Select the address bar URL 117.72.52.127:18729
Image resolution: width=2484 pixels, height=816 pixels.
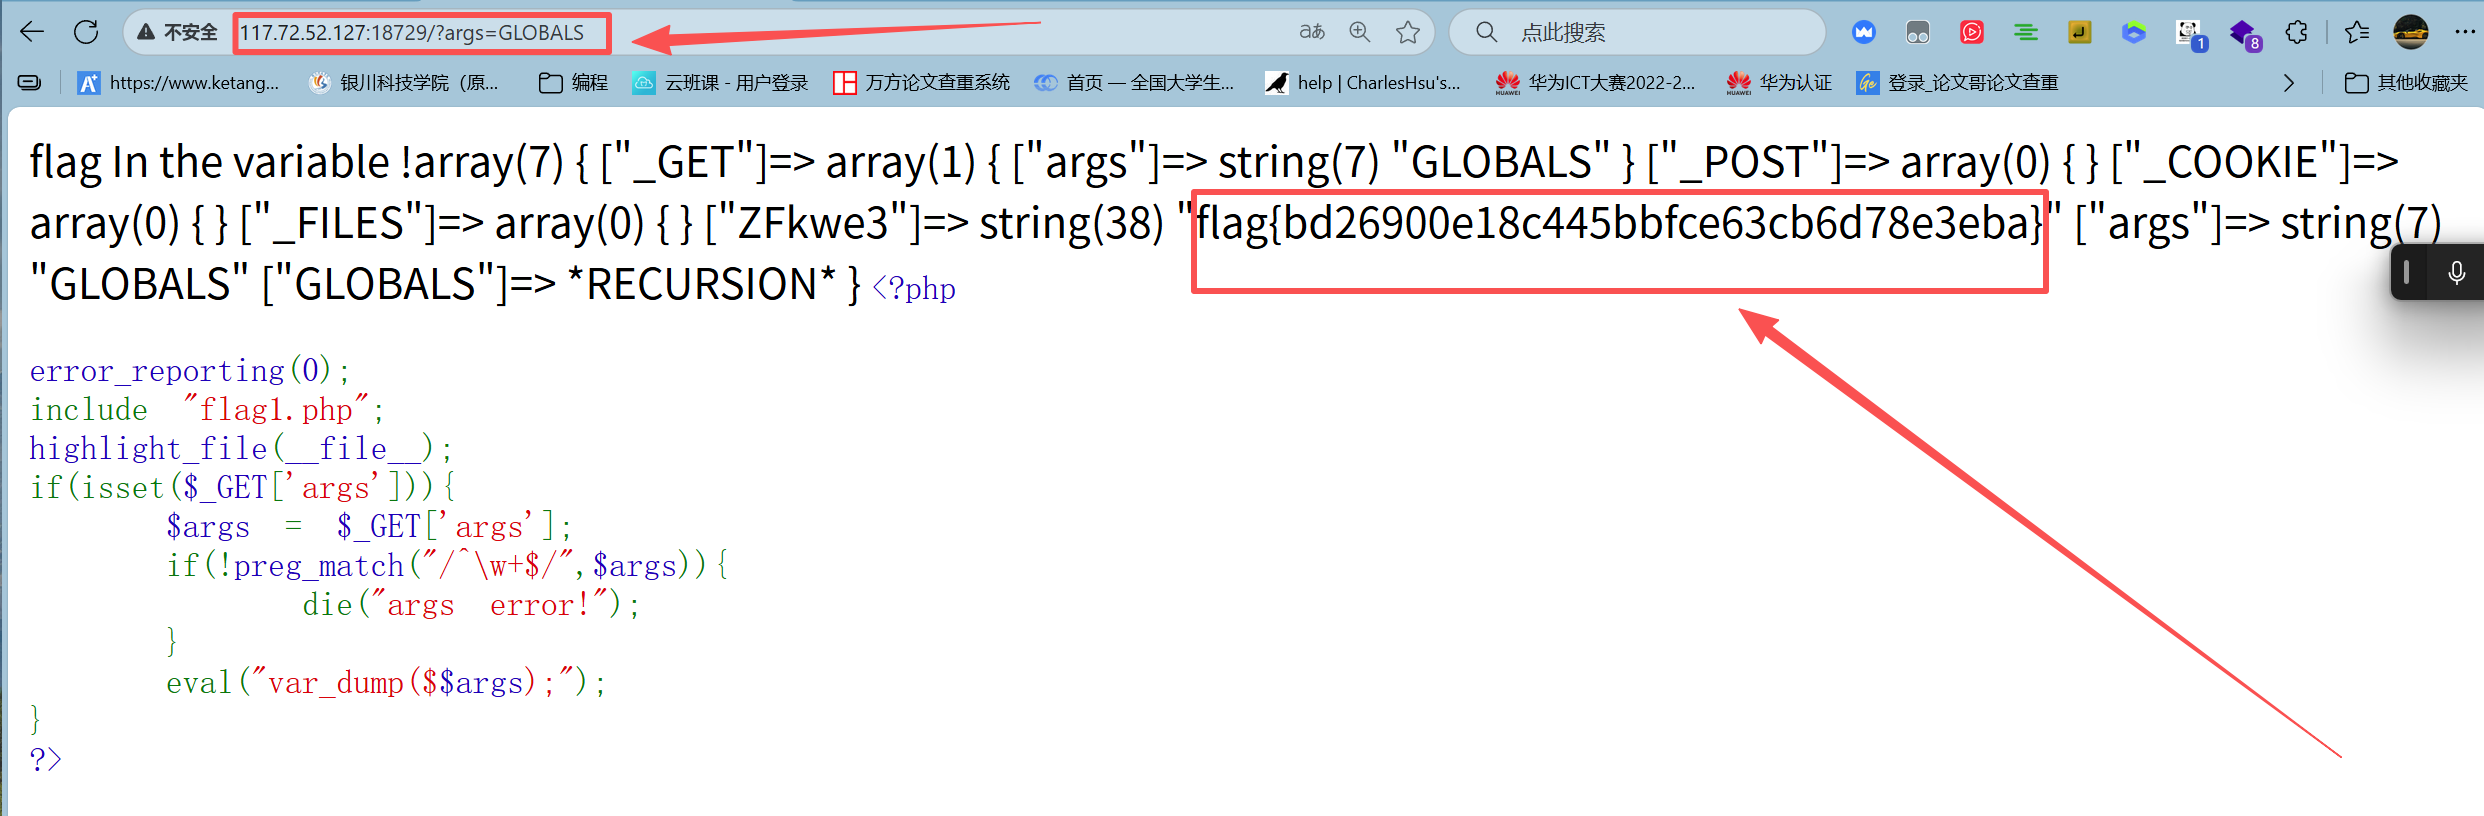(x=411, y=33)
